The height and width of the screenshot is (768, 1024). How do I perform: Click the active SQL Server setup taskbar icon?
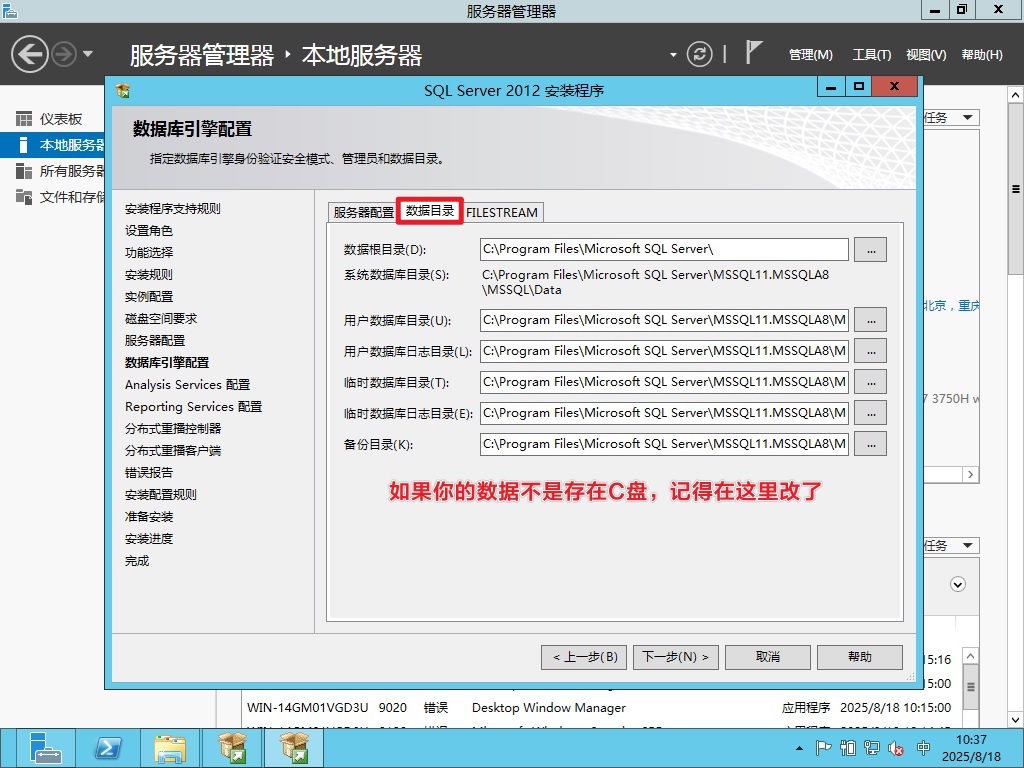pyautogui.click(x=294, y=748)
